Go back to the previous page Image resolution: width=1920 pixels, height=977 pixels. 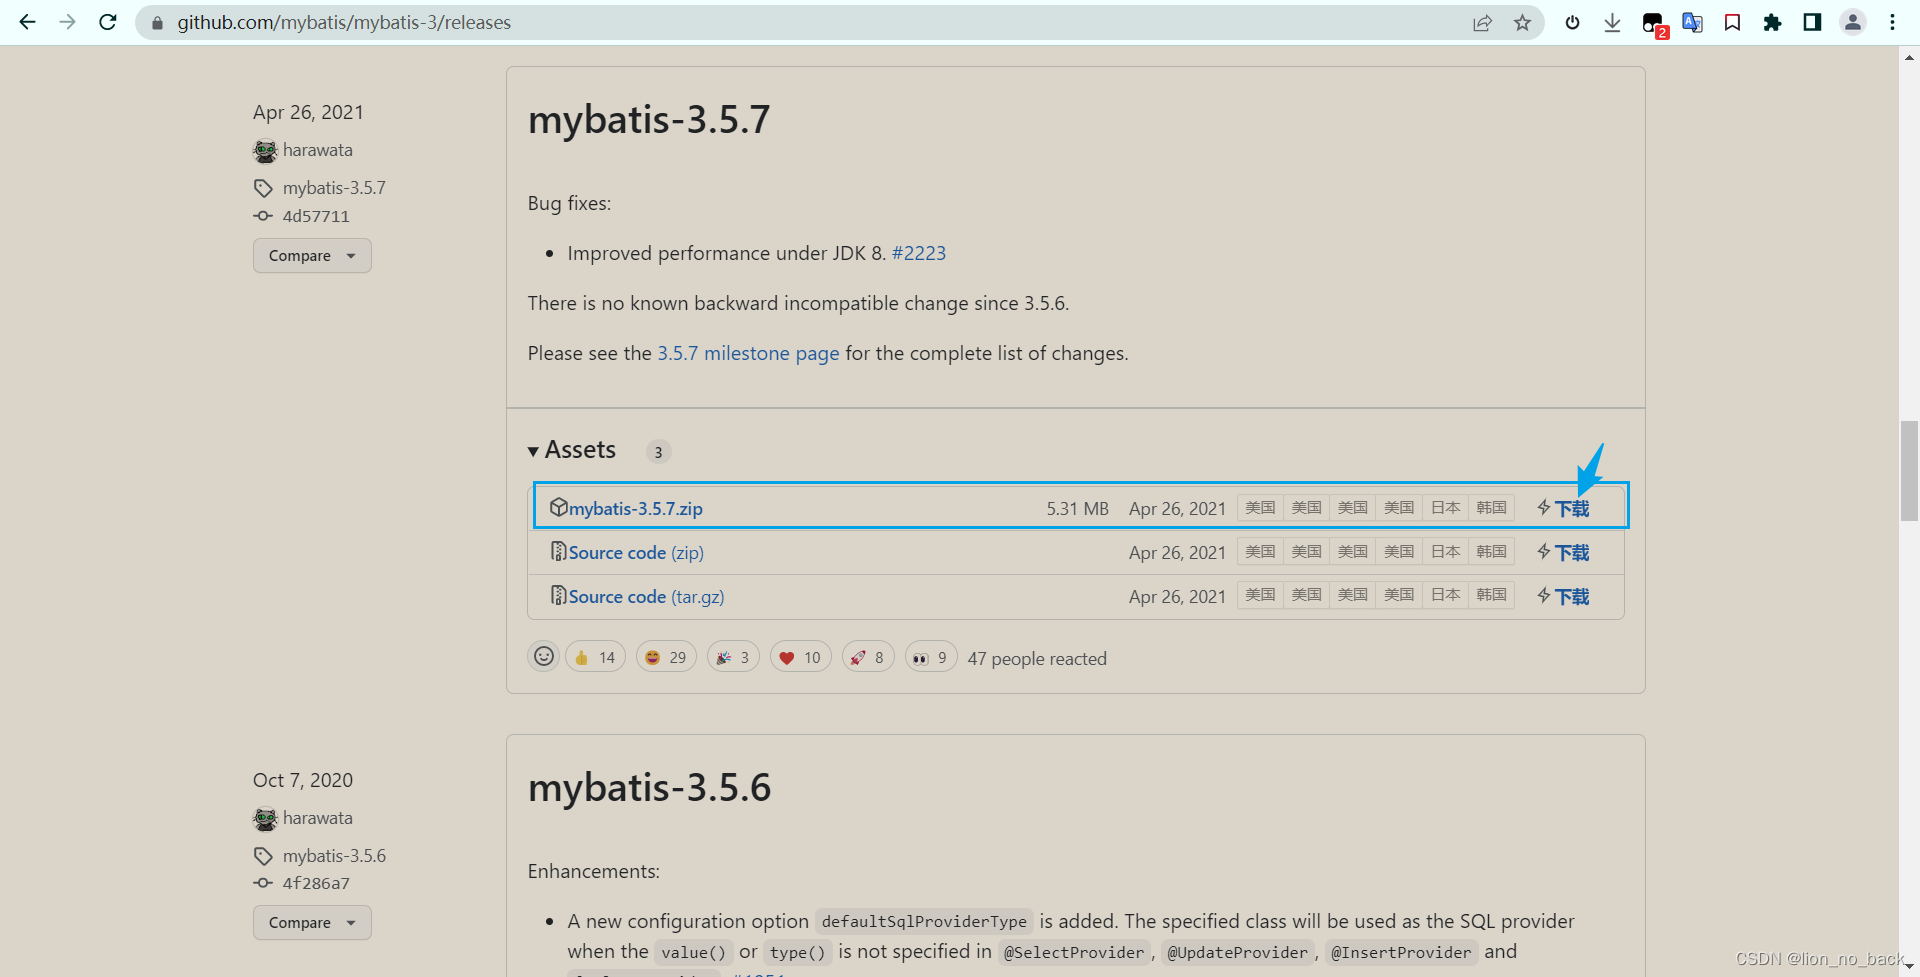[x=27, y=22]
